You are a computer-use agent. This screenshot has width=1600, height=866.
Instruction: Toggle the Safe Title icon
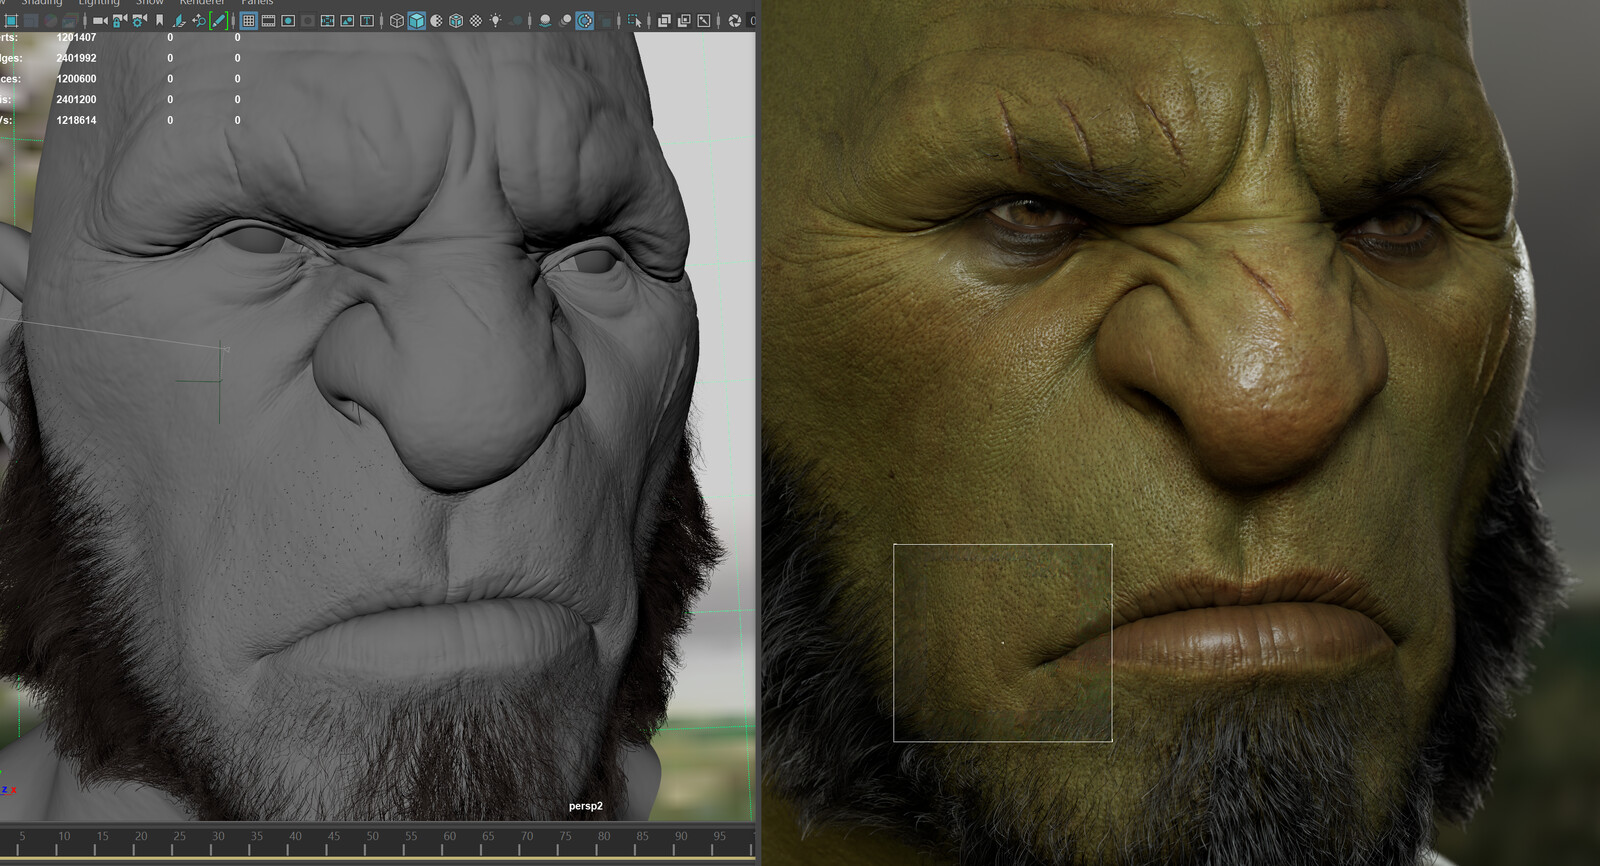coord(367,20)
